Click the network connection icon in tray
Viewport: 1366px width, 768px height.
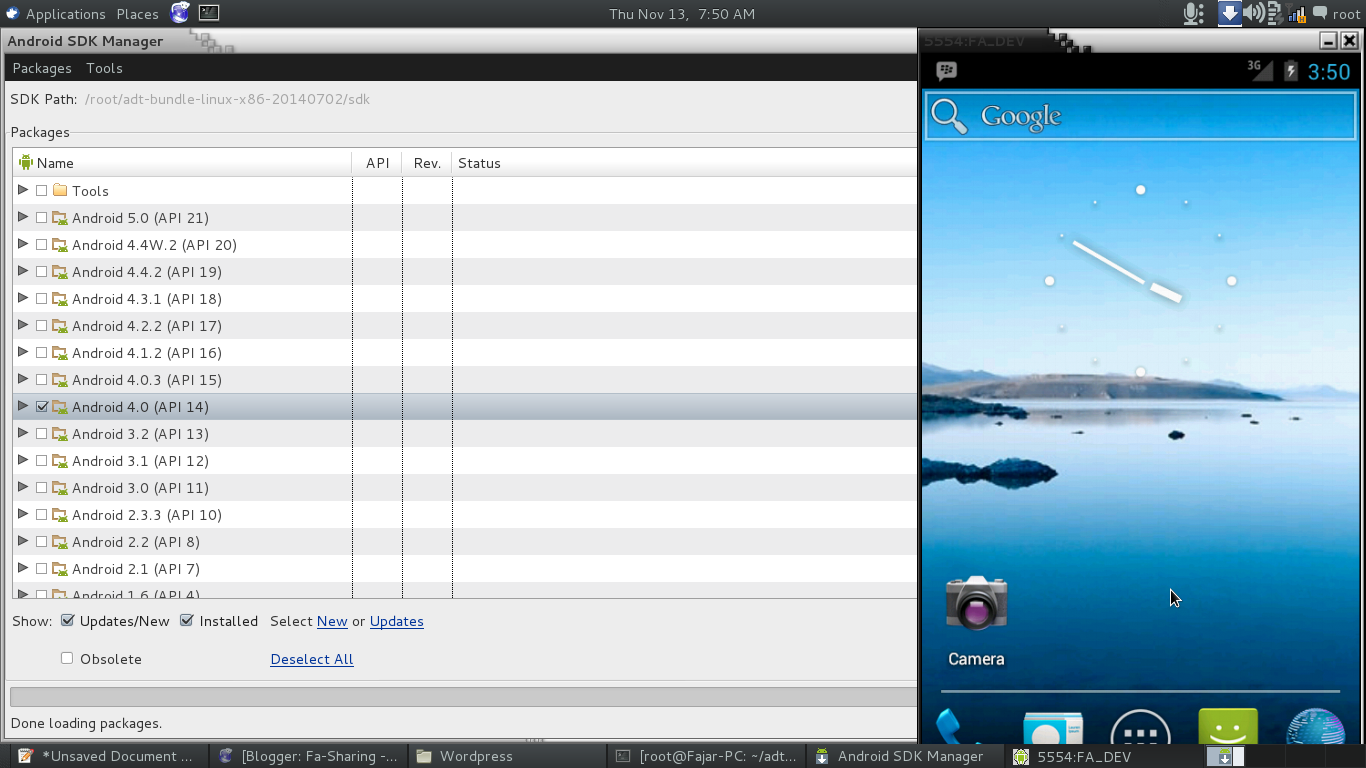coord(1298,14)
